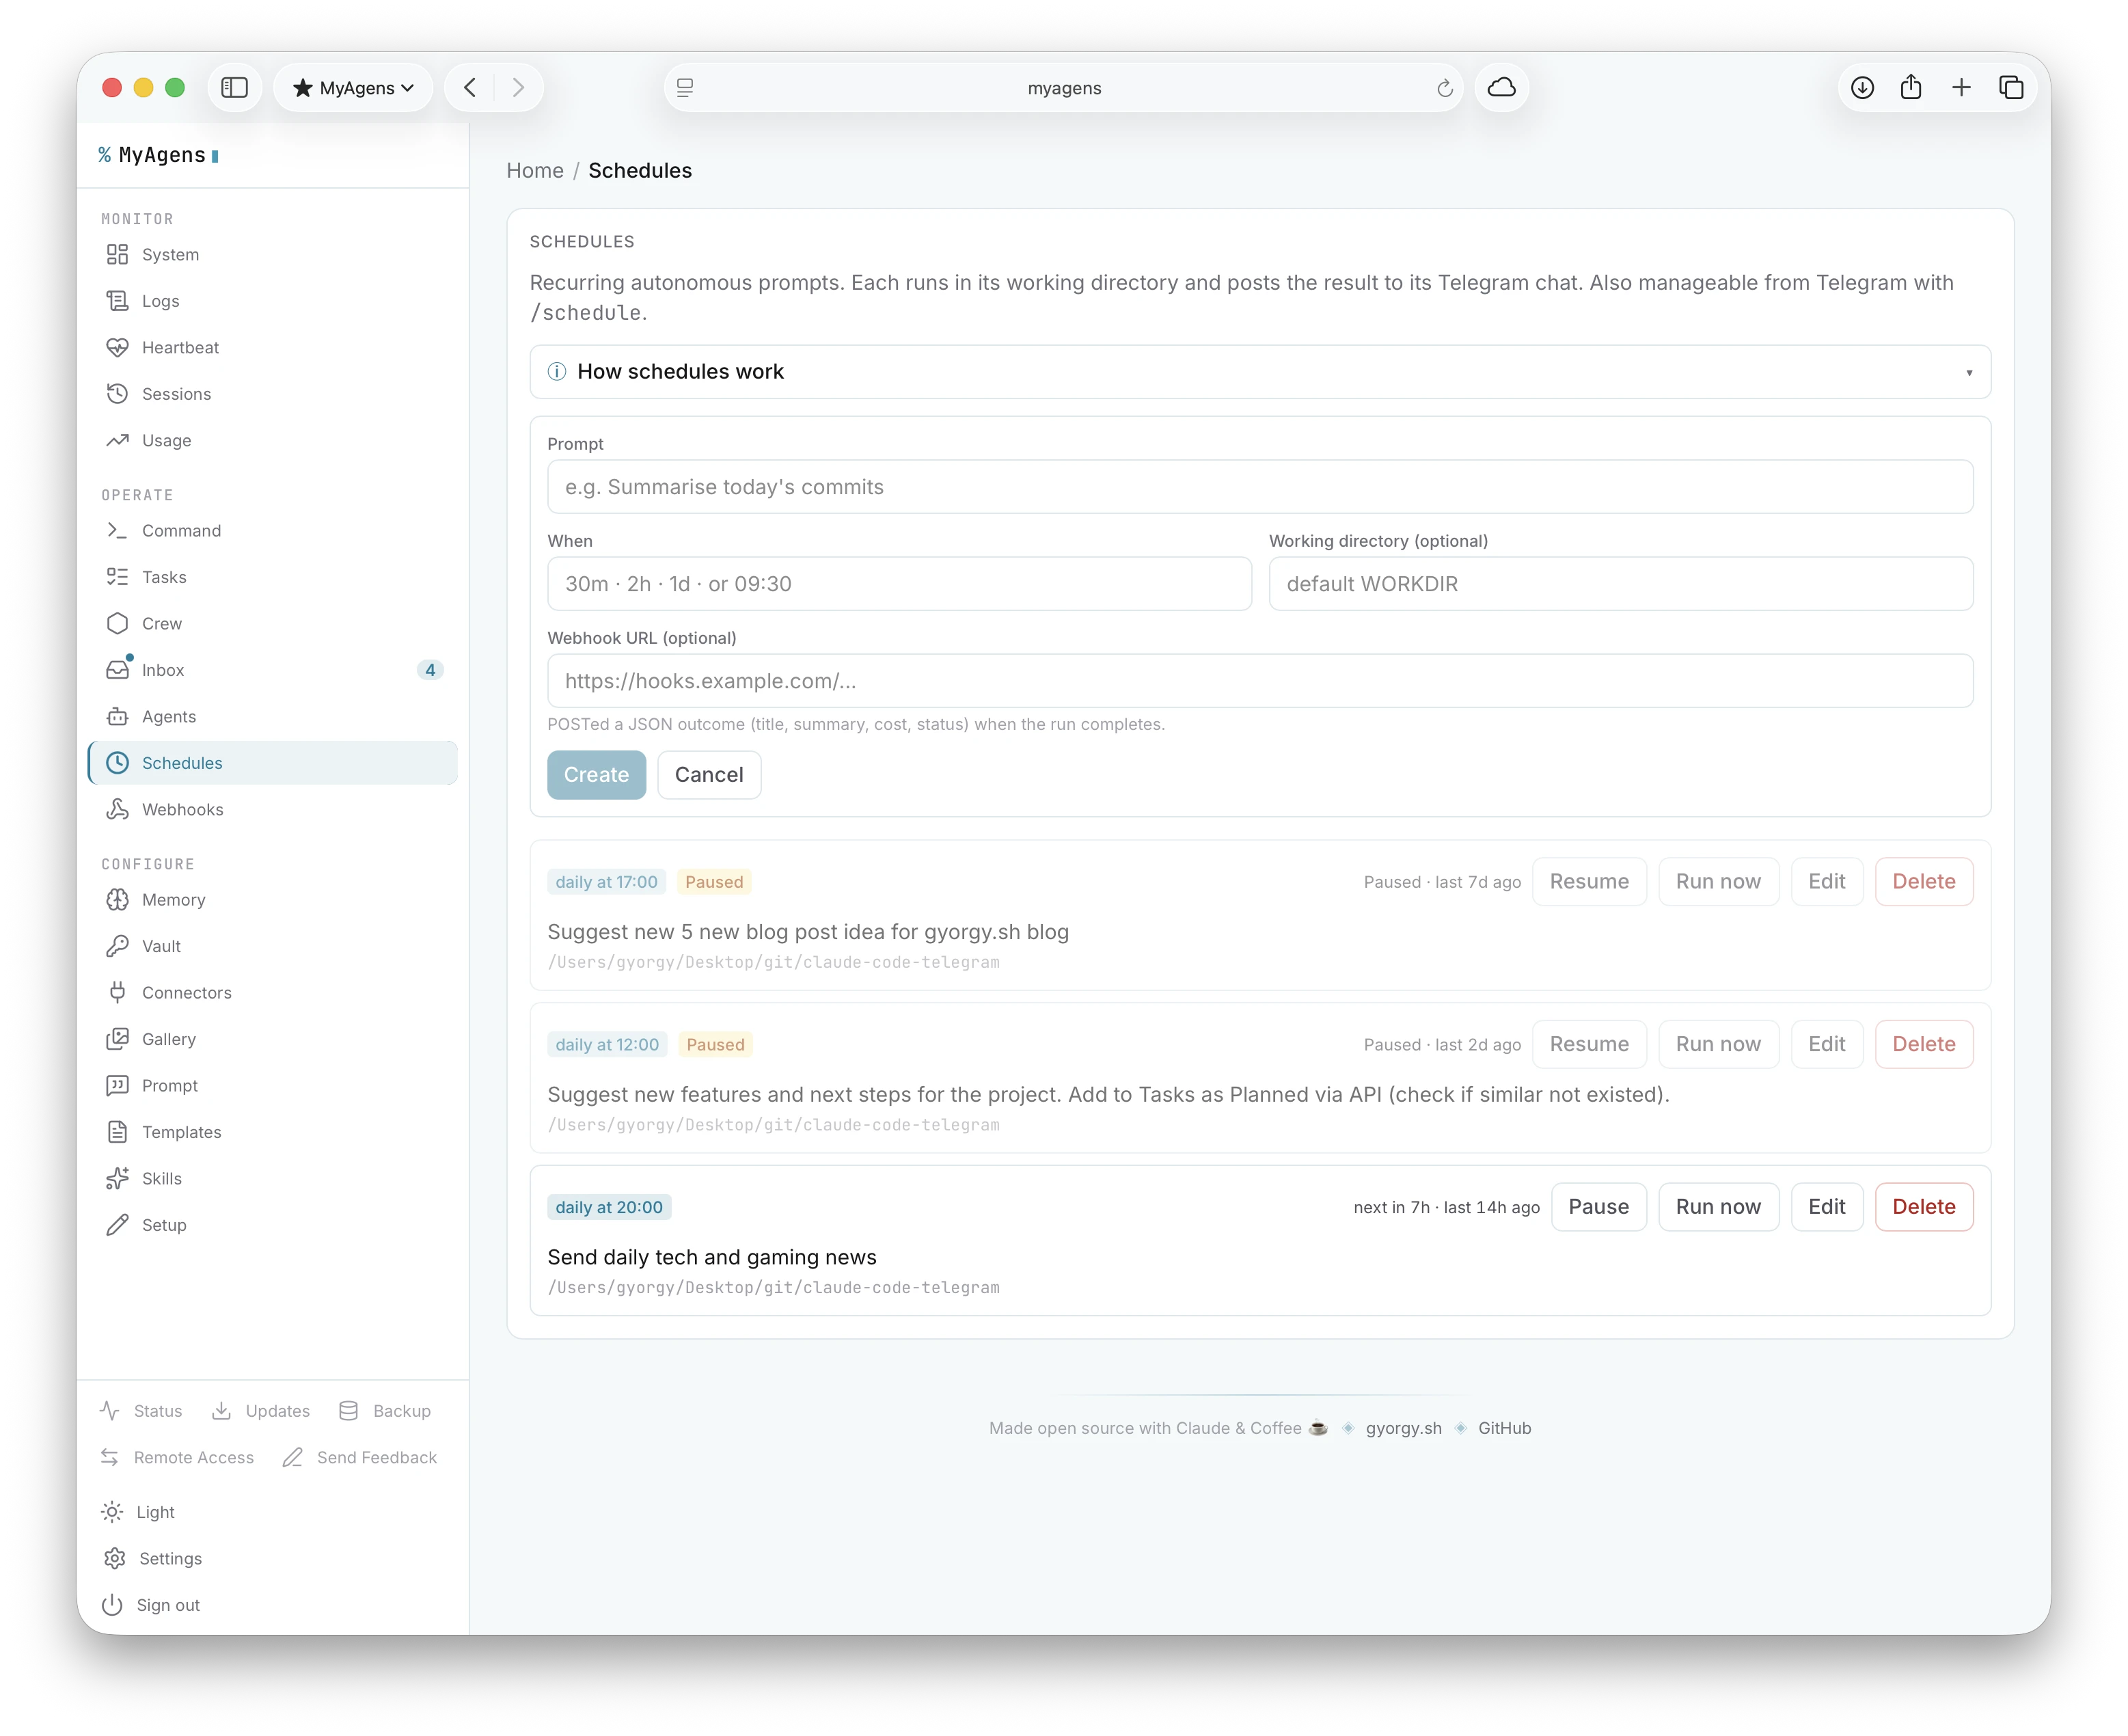Image resolution: width=2128 pixels, height=1736 pixels.
Task: Edit the daily at 12:00 schedule
Action: click(x=1826, y=1044)
